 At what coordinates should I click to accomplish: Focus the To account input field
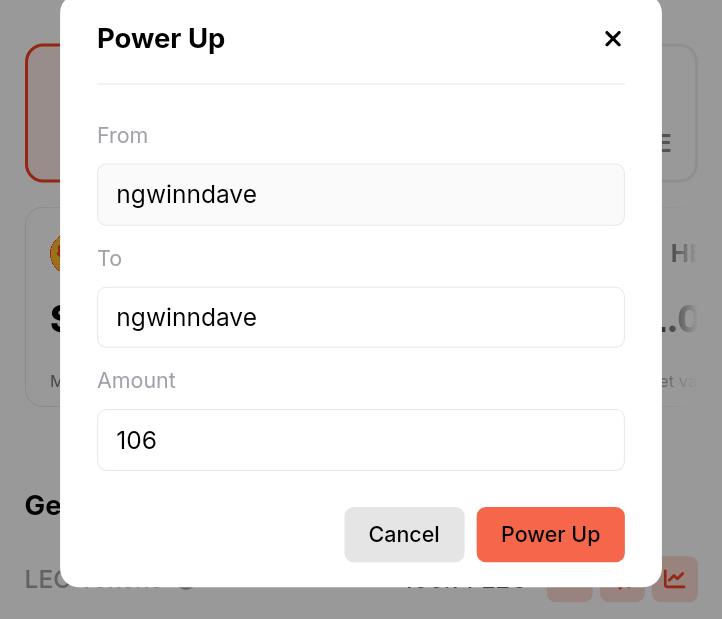point(361,317)
